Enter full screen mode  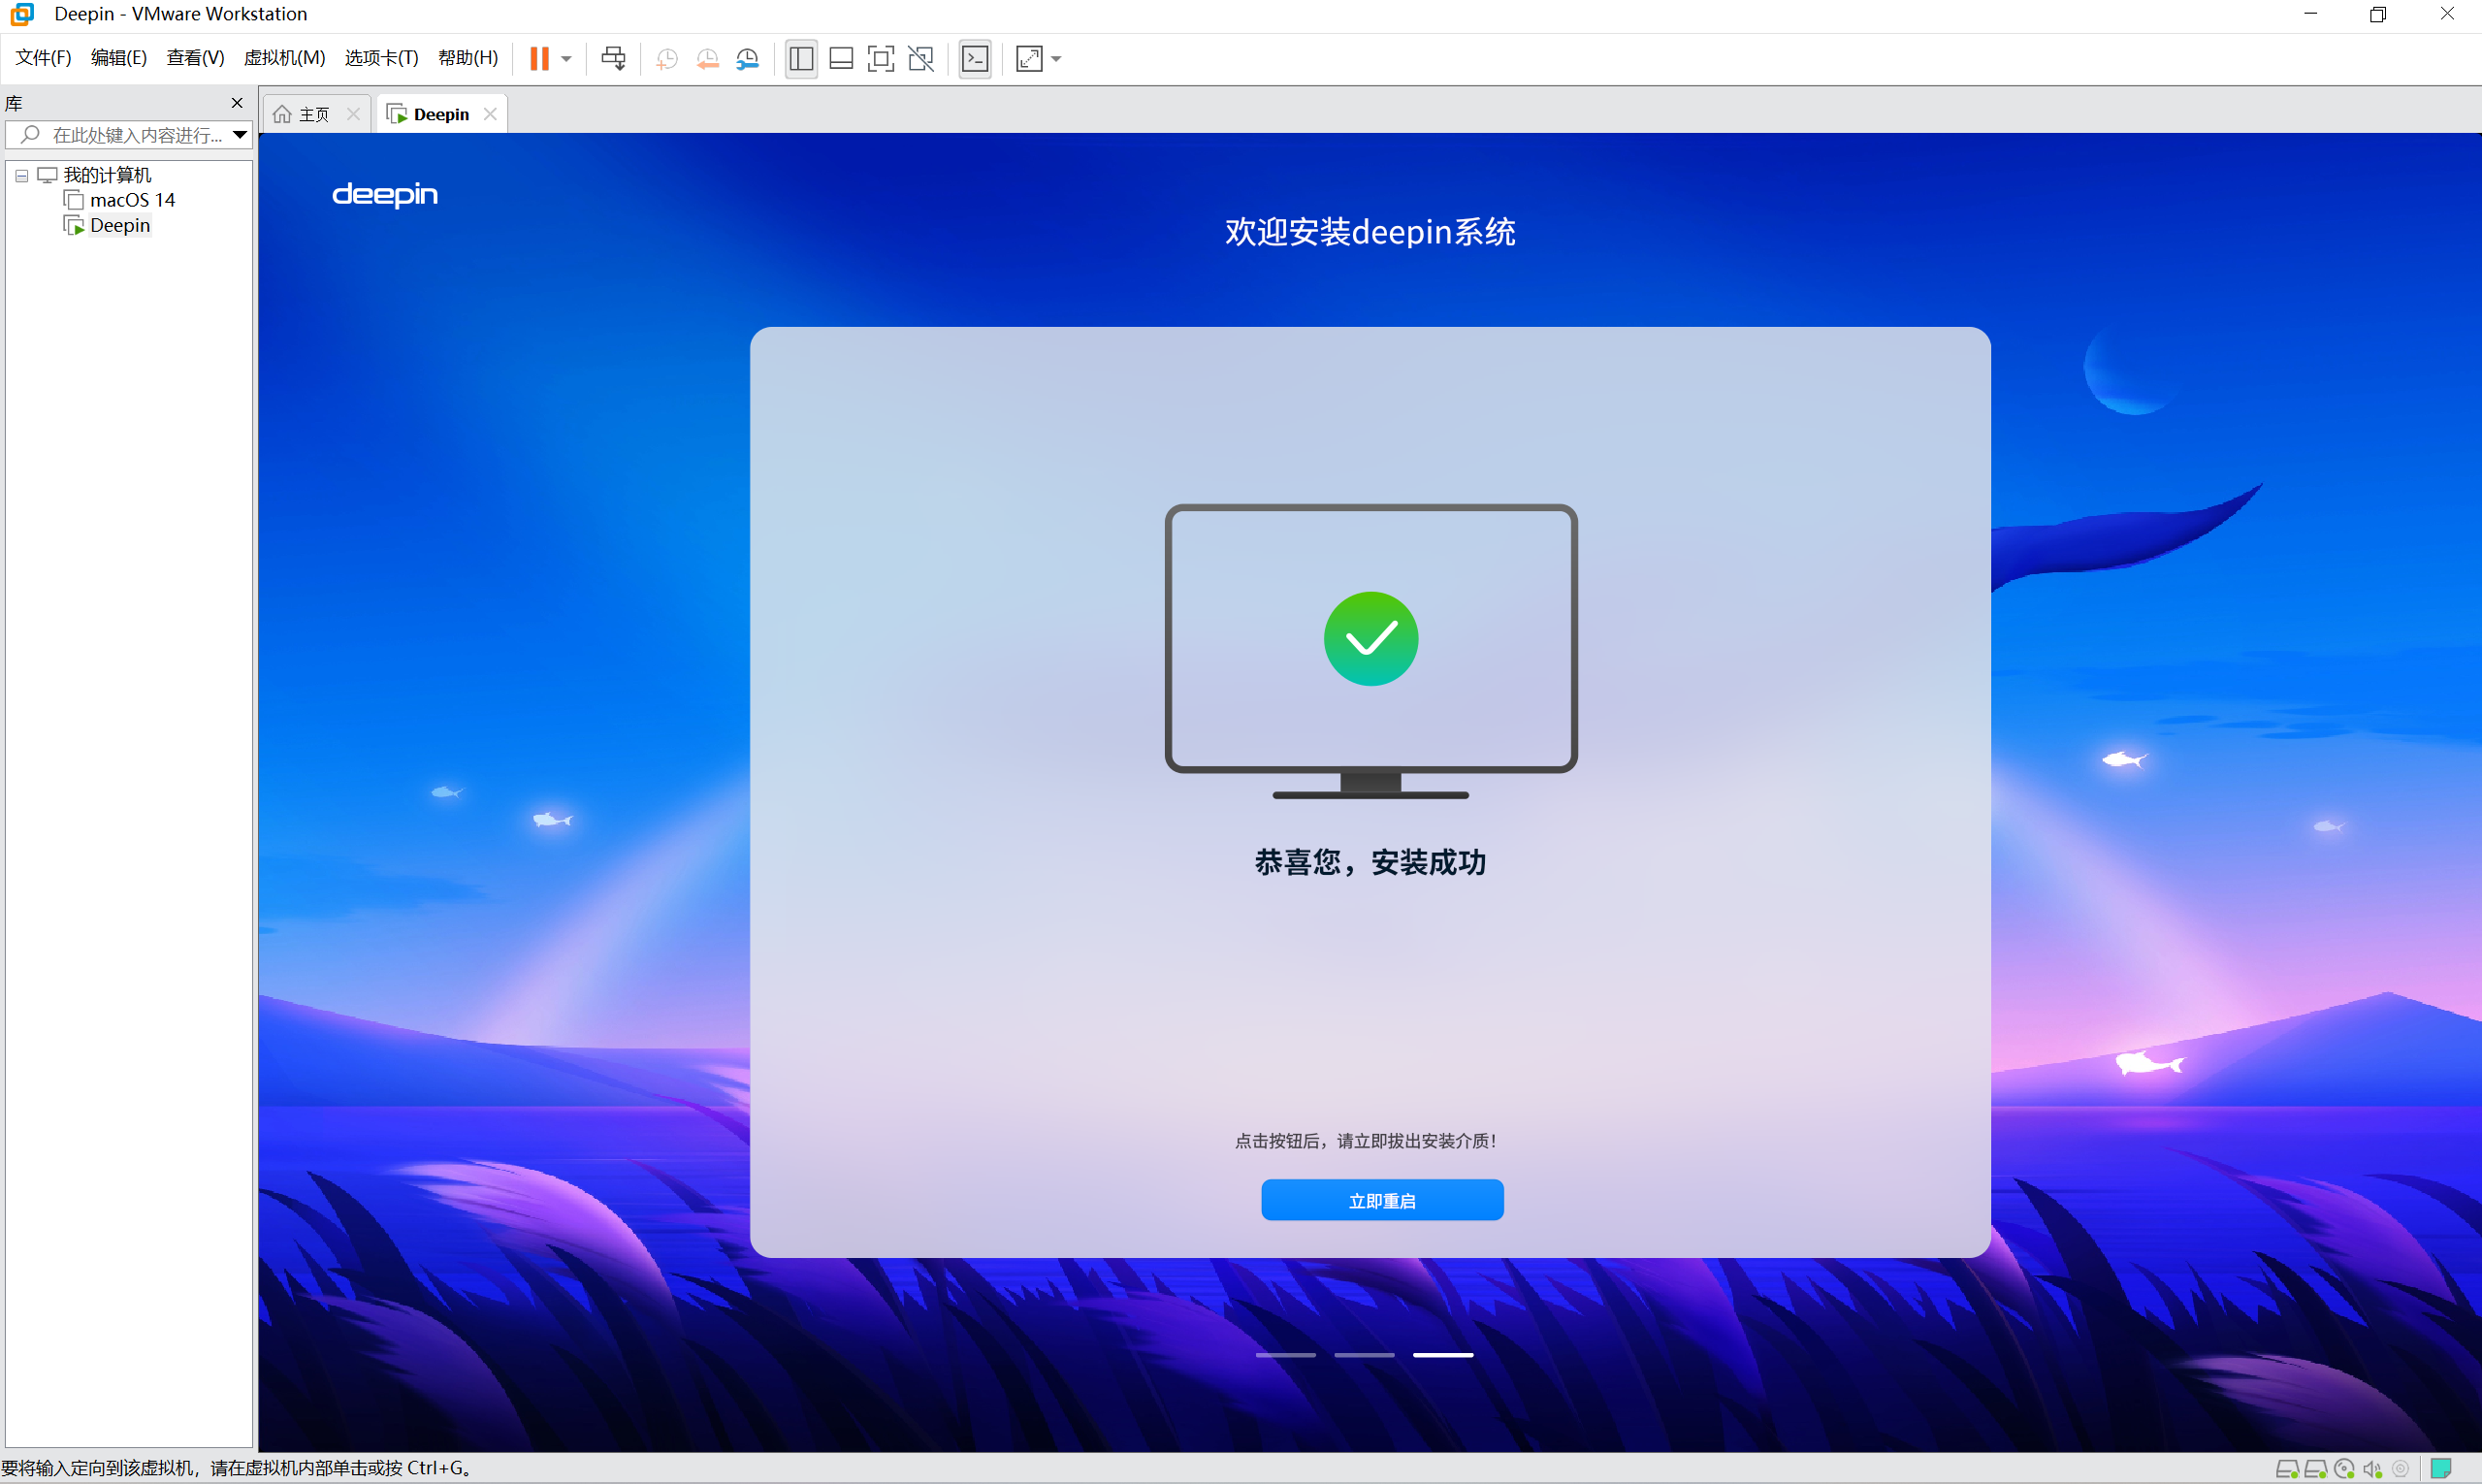click(881, 58)
